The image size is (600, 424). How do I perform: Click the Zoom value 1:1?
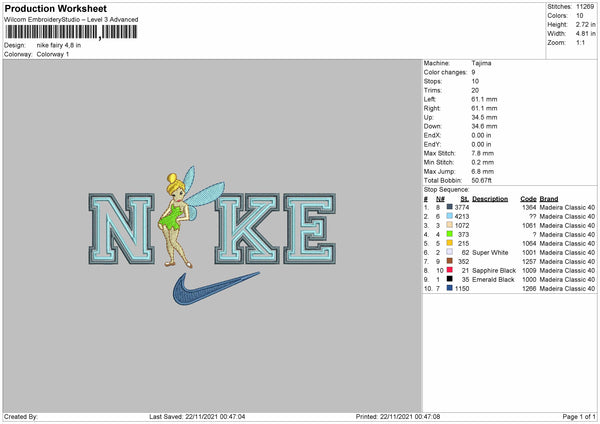click(x=580, y=42)
